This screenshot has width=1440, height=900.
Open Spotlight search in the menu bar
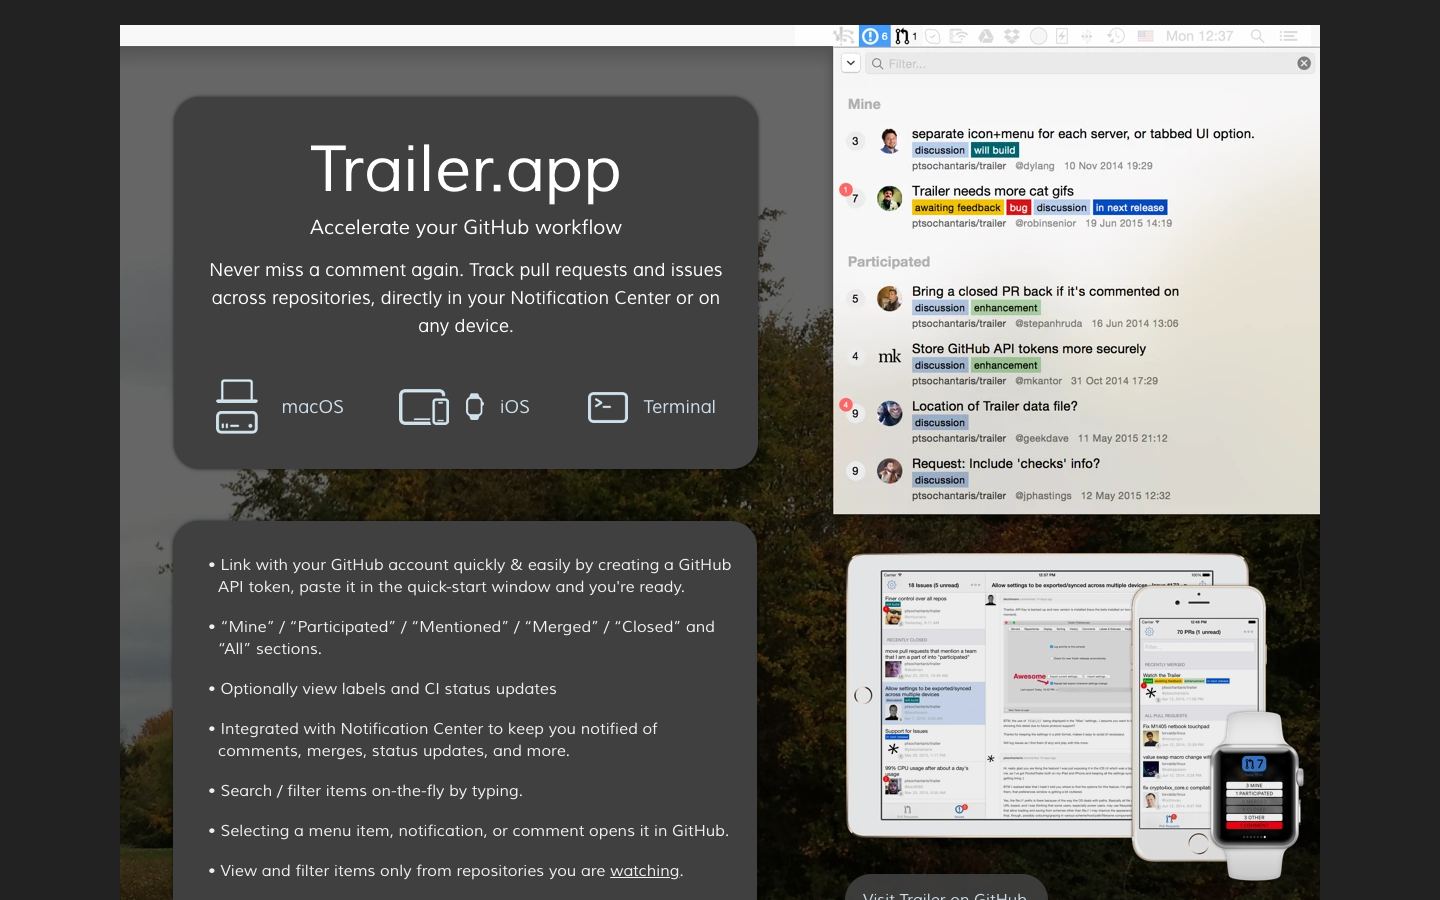(x=1258, y=36)
